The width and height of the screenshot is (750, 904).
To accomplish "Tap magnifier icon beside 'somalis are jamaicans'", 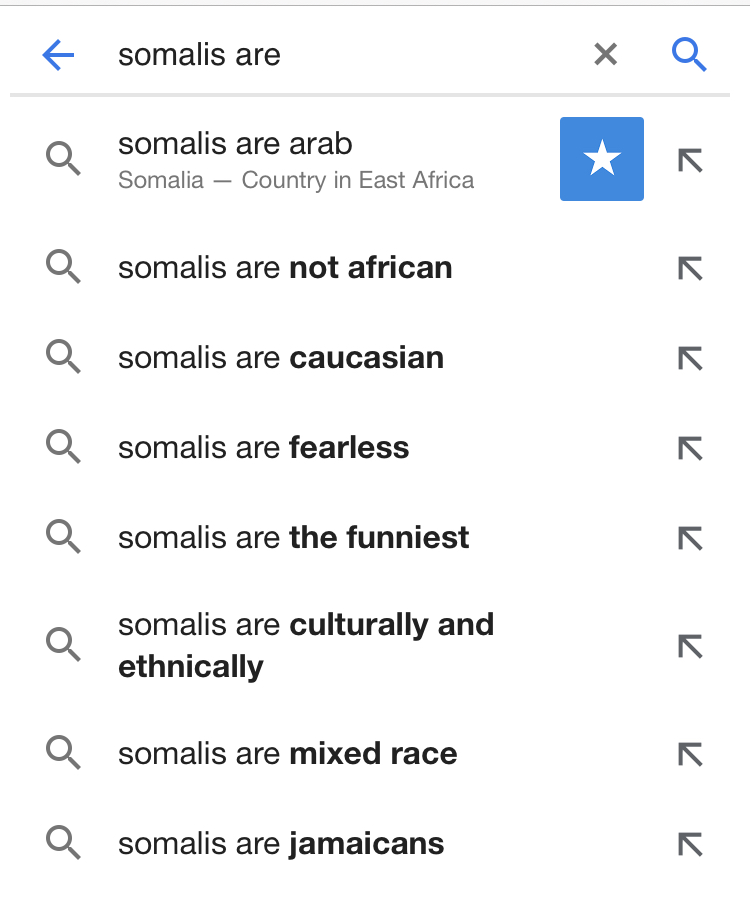I will (x=63, y=844).
